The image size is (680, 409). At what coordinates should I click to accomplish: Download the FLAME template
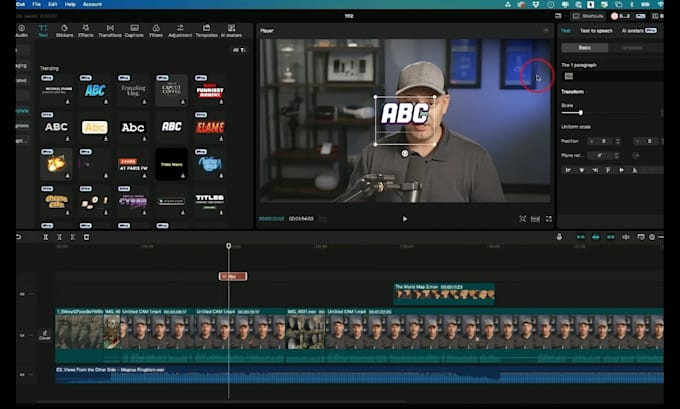point(221,139)
